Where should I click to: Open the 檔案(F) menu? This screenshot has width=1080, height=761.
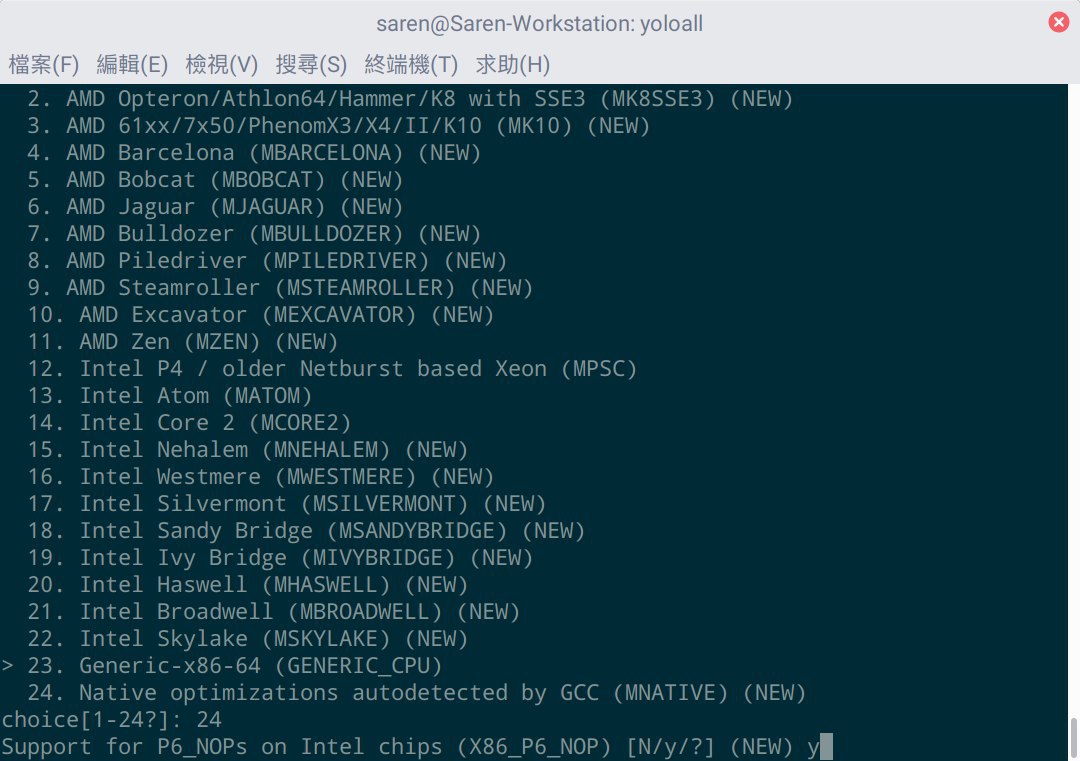[x=43, y=65]
